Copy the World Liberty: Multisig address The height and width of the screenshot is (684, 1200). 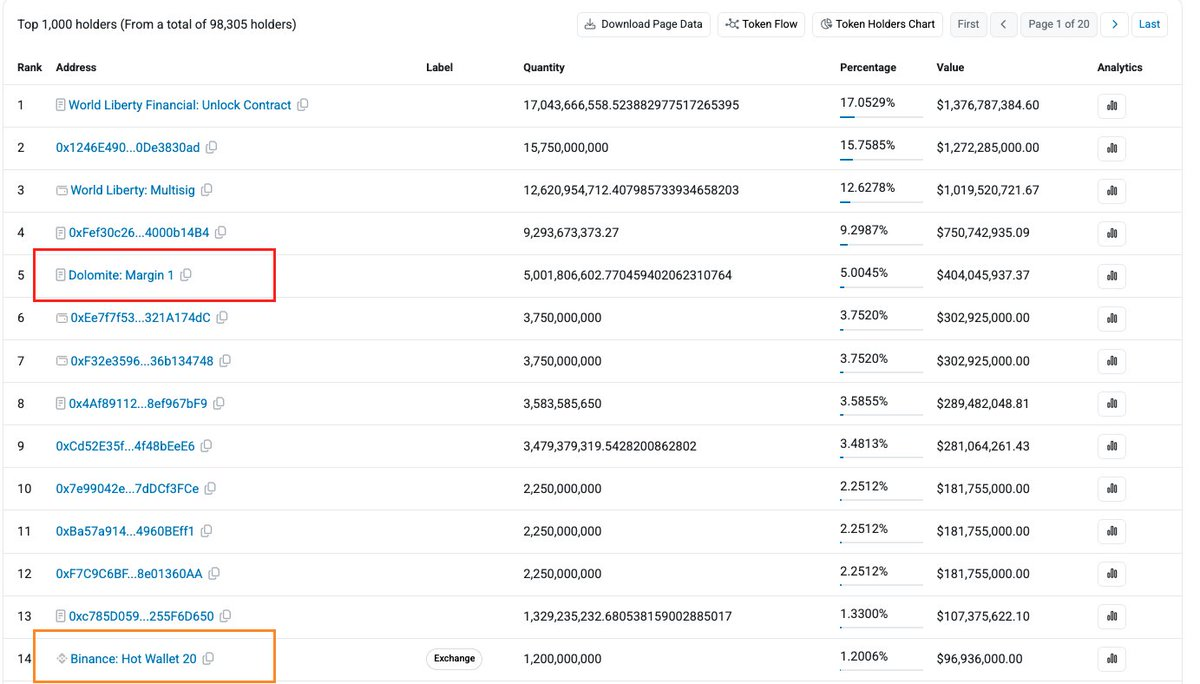pyautogui.click(x=206, y=190)
